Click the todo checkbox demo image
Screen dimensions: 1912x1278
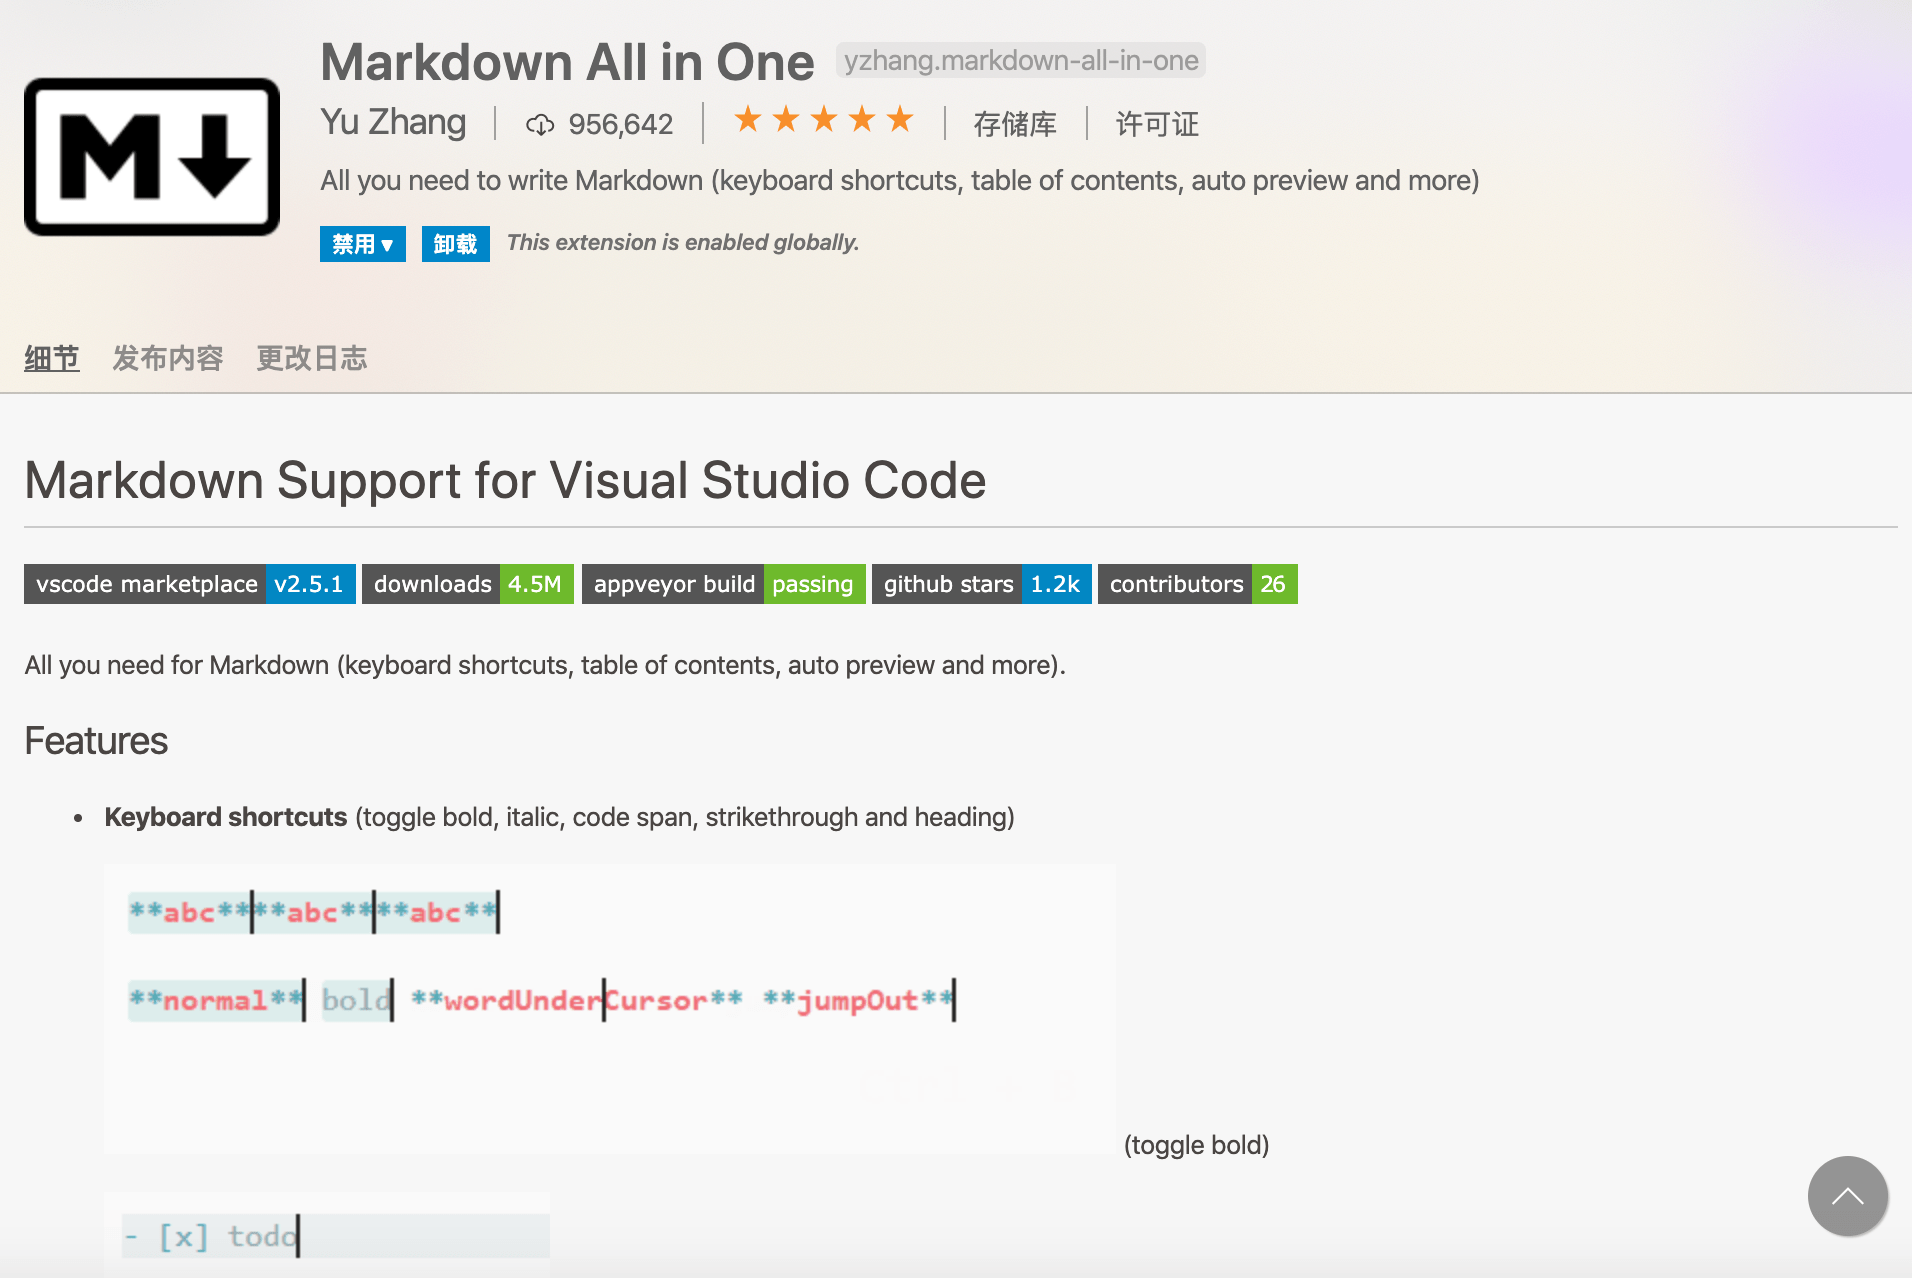click(327, 1234)
